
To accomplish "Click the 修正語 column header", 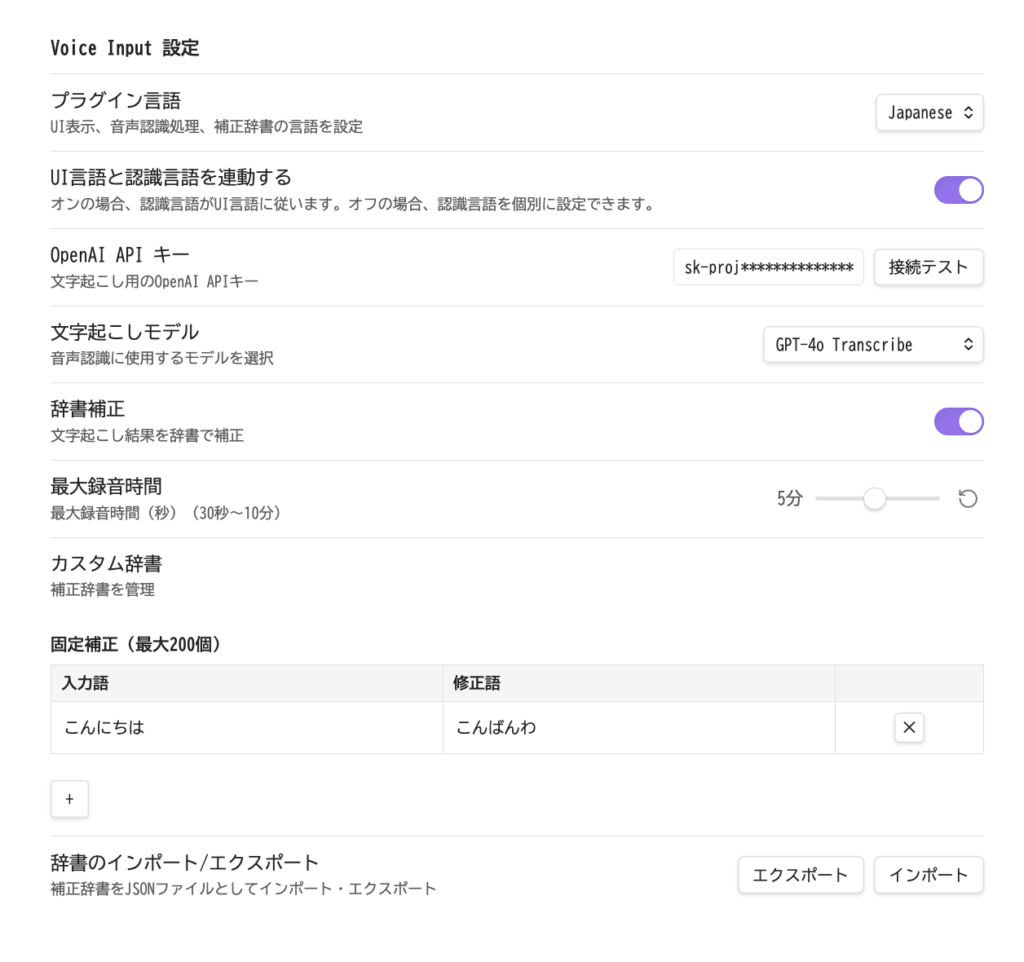I will (x=477, y=683).
